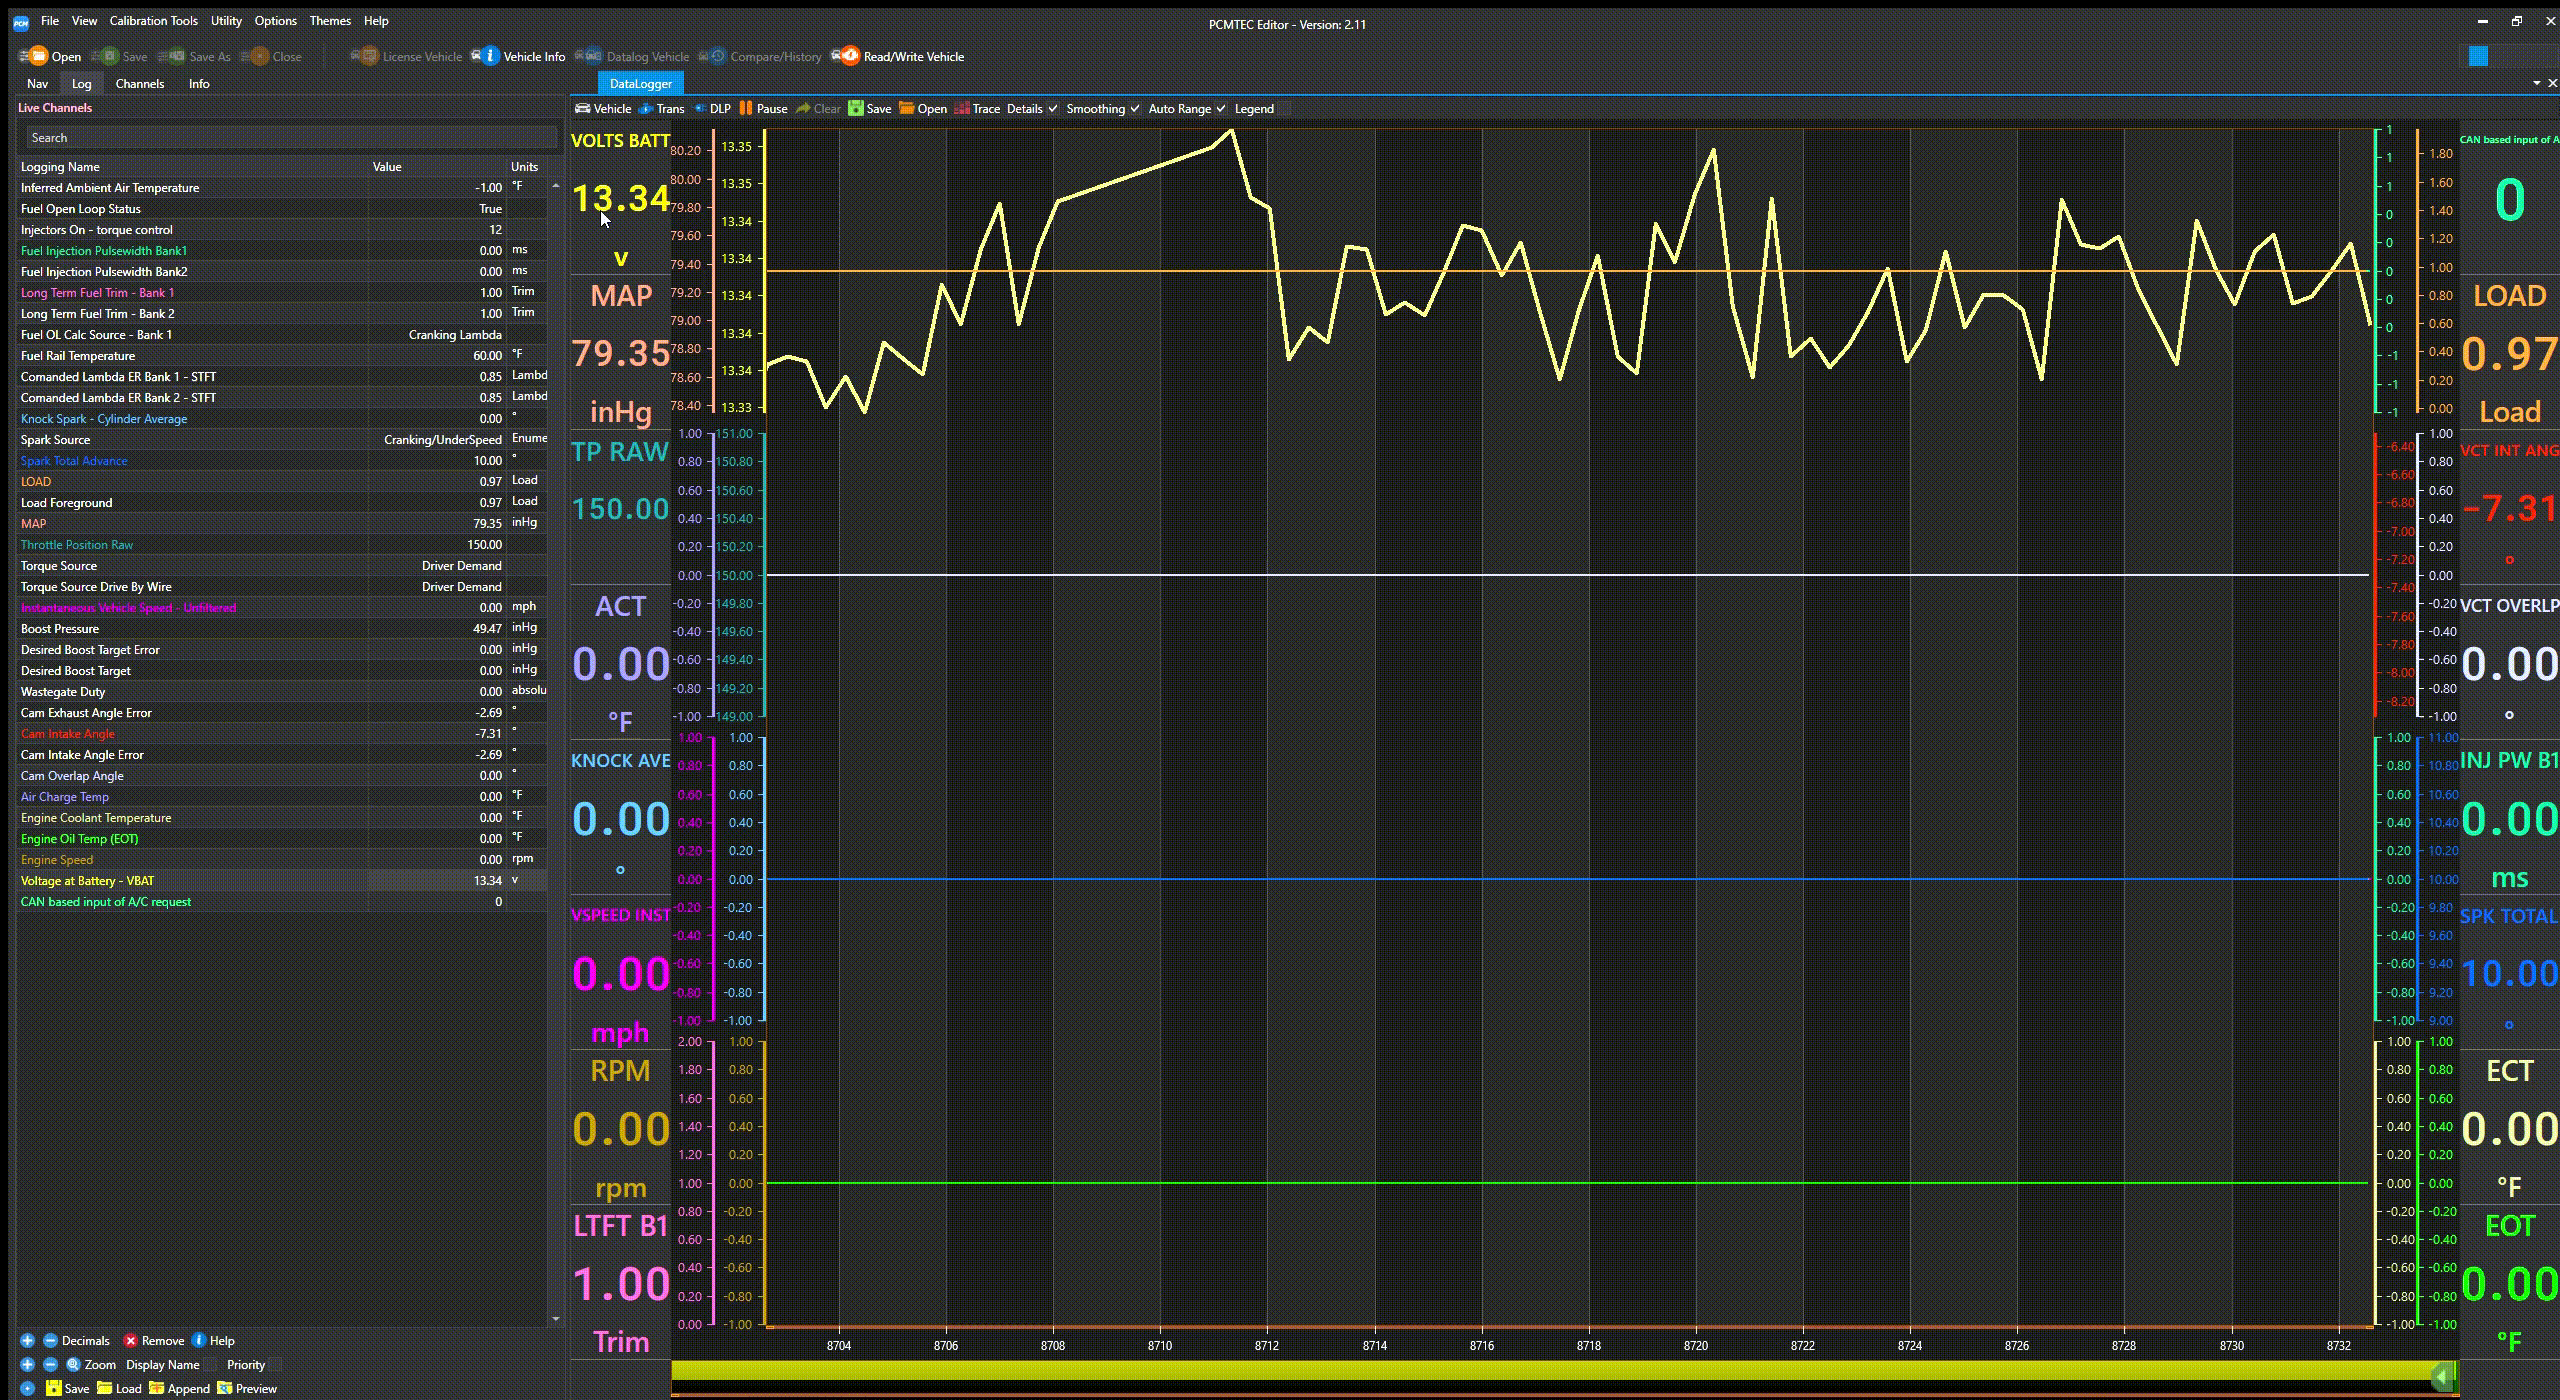Screen dimensions: 2560x1400
Task: Click the red Remove channel icon
Action: [x=130, y=1341]
